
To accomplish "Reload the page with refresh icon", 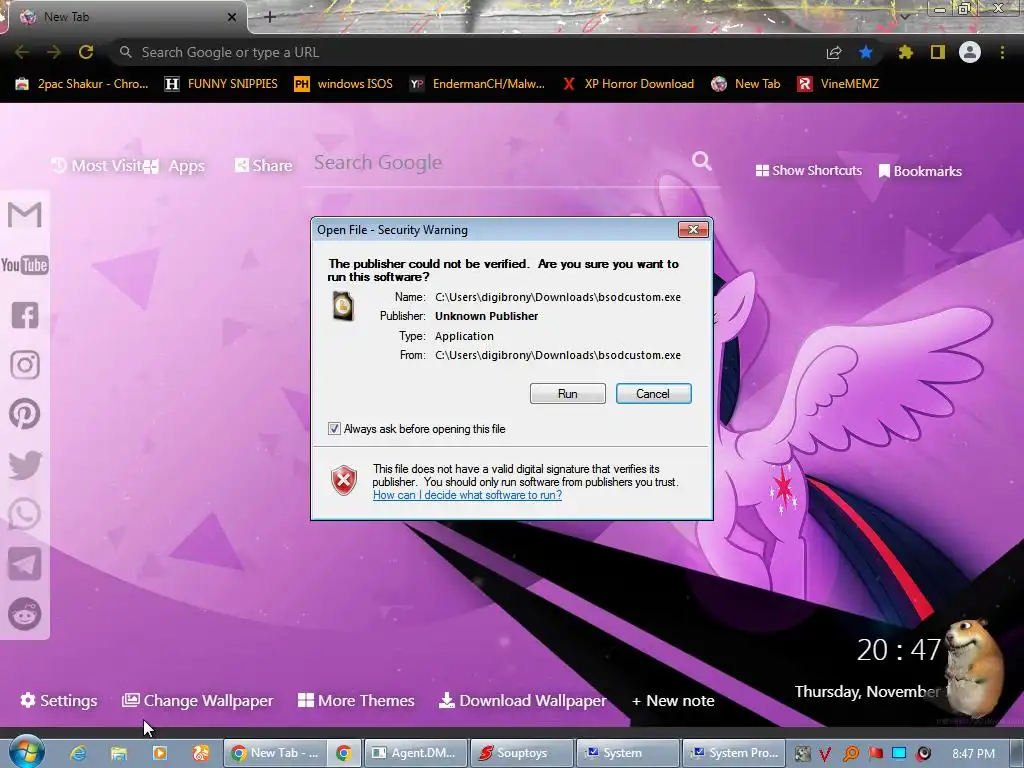I will click(x=86, y=52).
